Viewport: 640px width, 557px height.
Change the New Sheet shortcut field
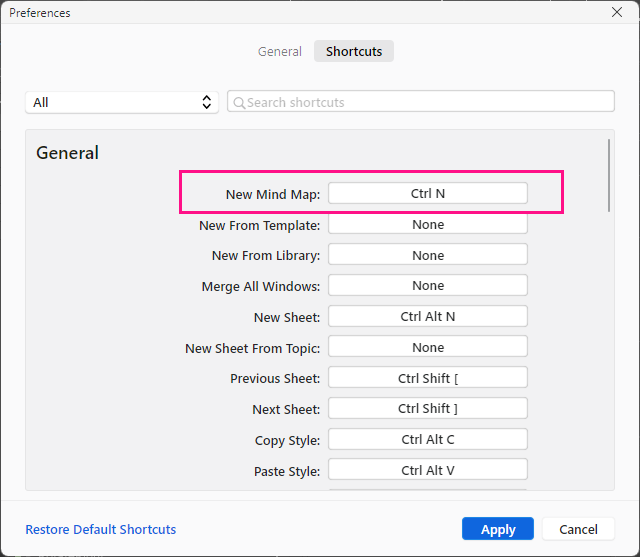coord(427,316)
